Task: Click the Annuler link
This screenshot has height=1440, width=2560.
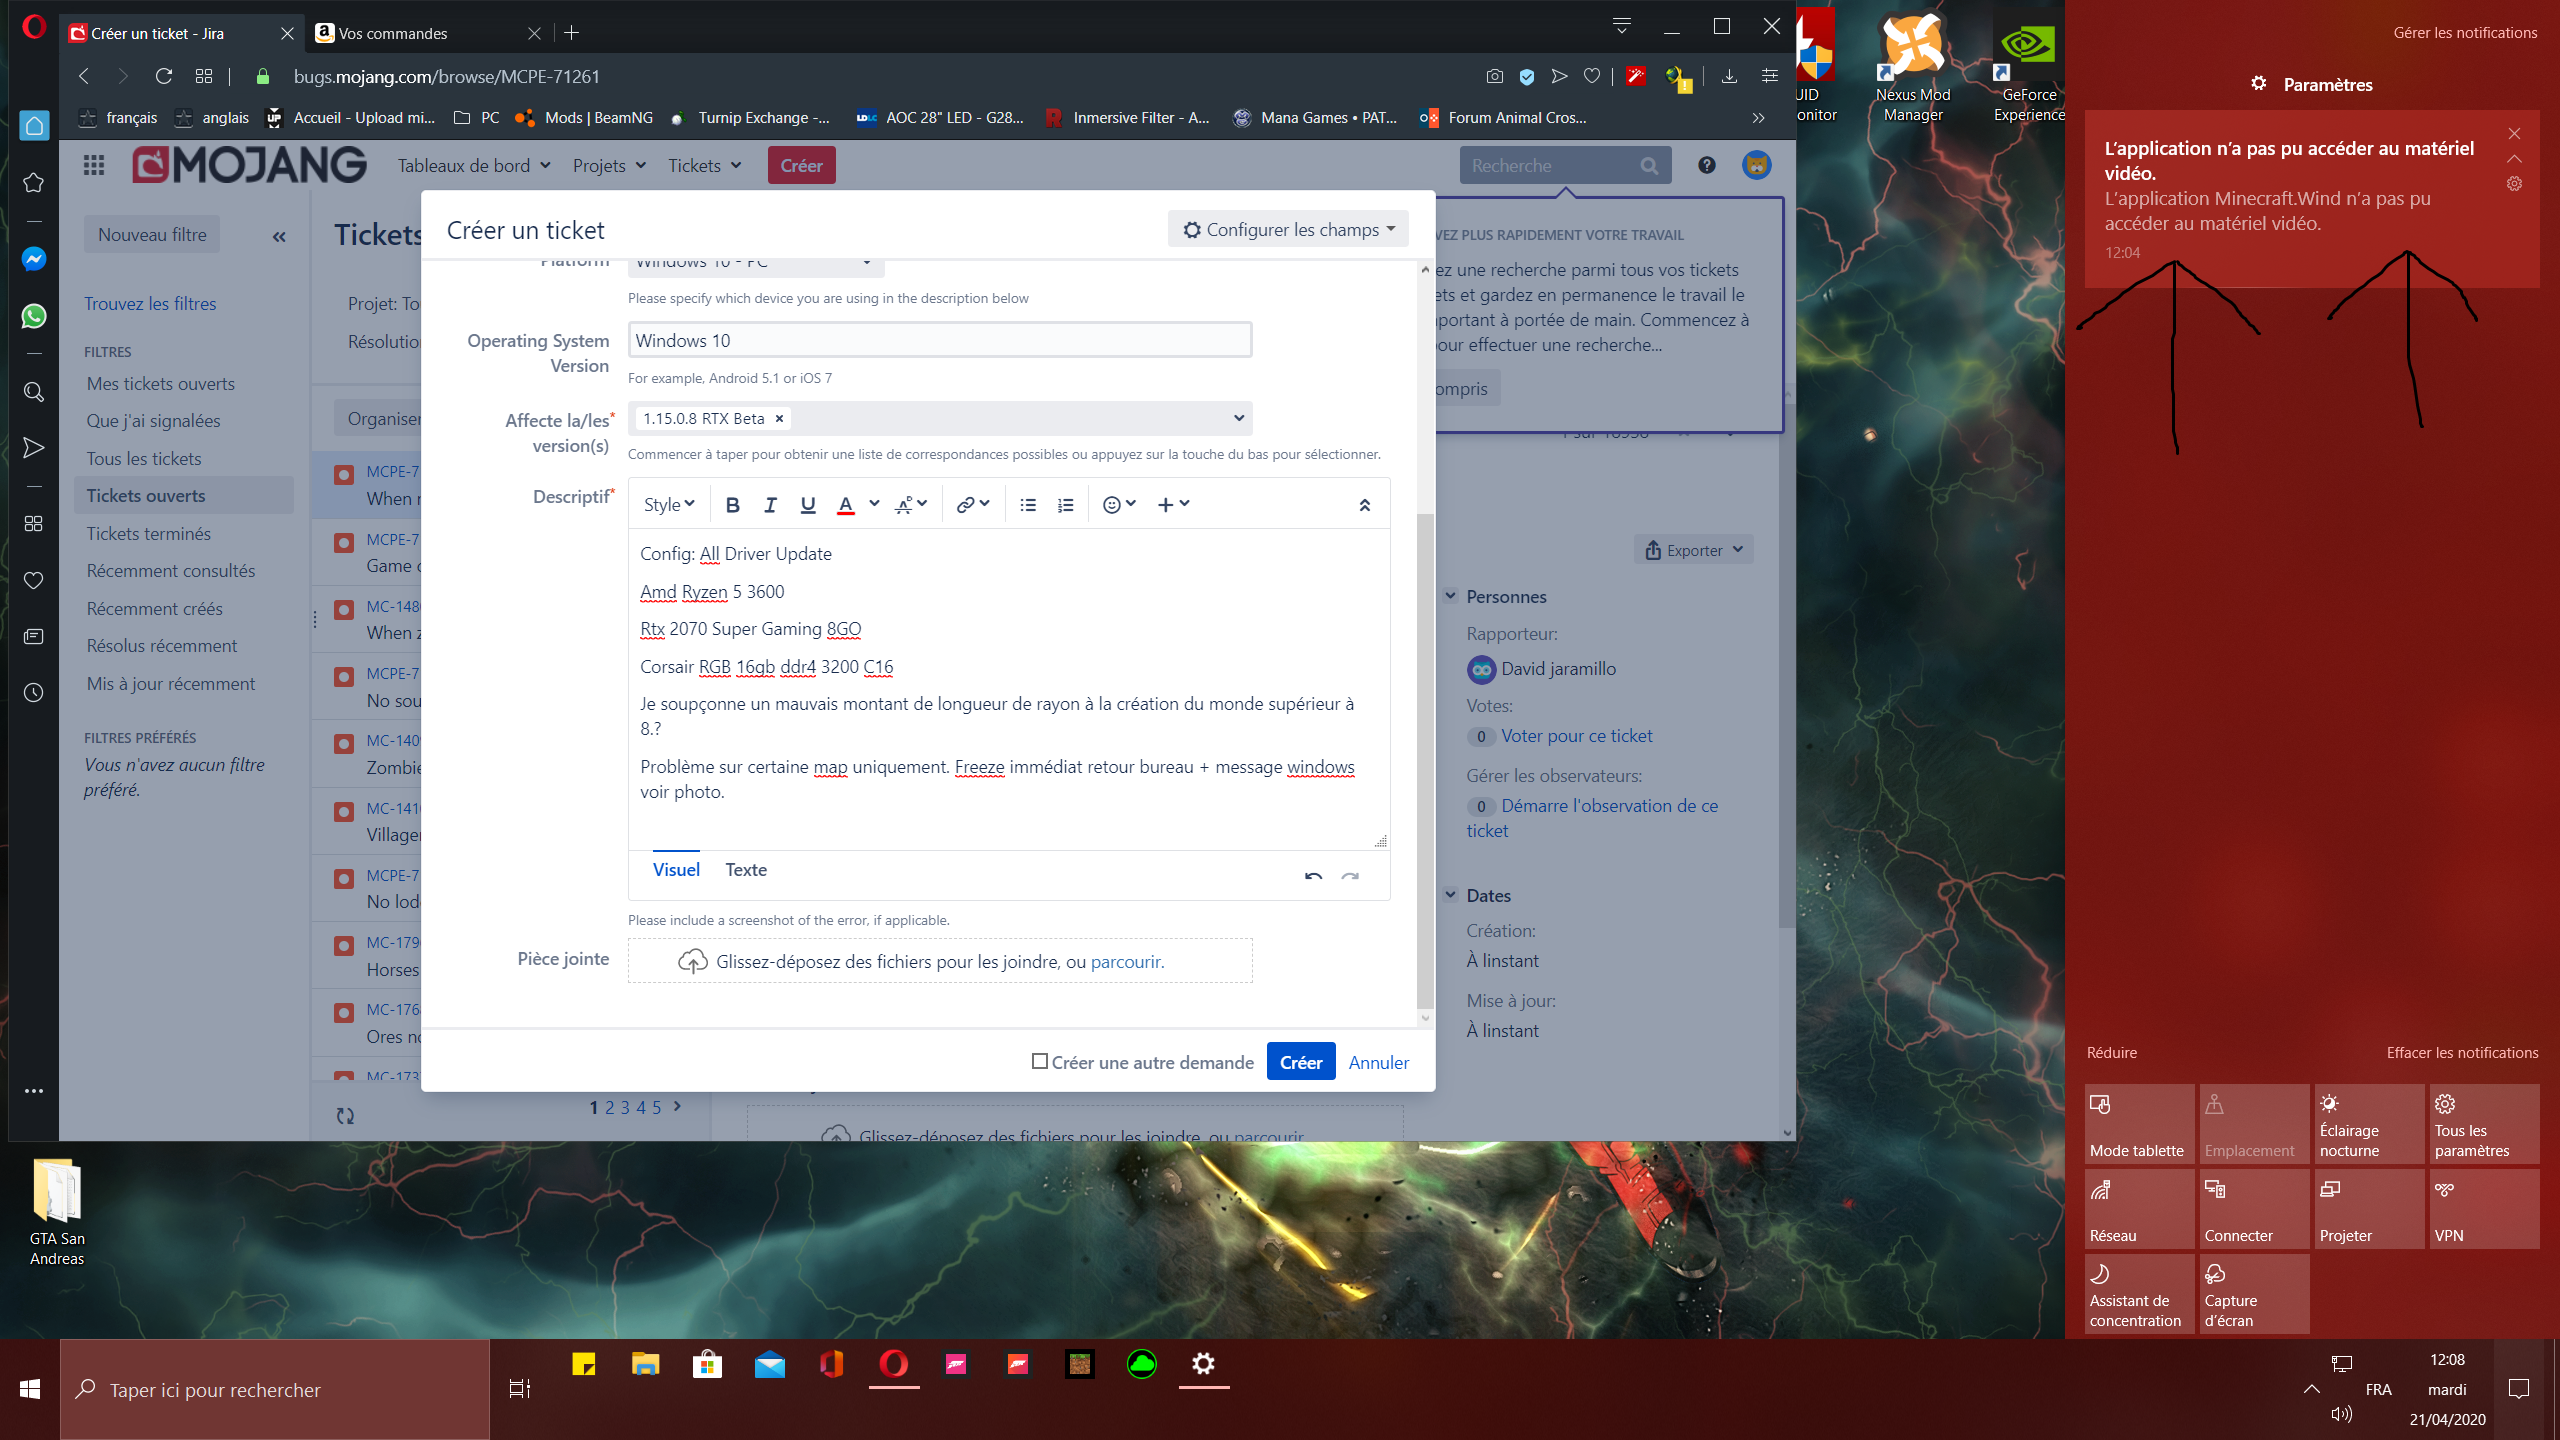Action: (x=1378, y=1062)
